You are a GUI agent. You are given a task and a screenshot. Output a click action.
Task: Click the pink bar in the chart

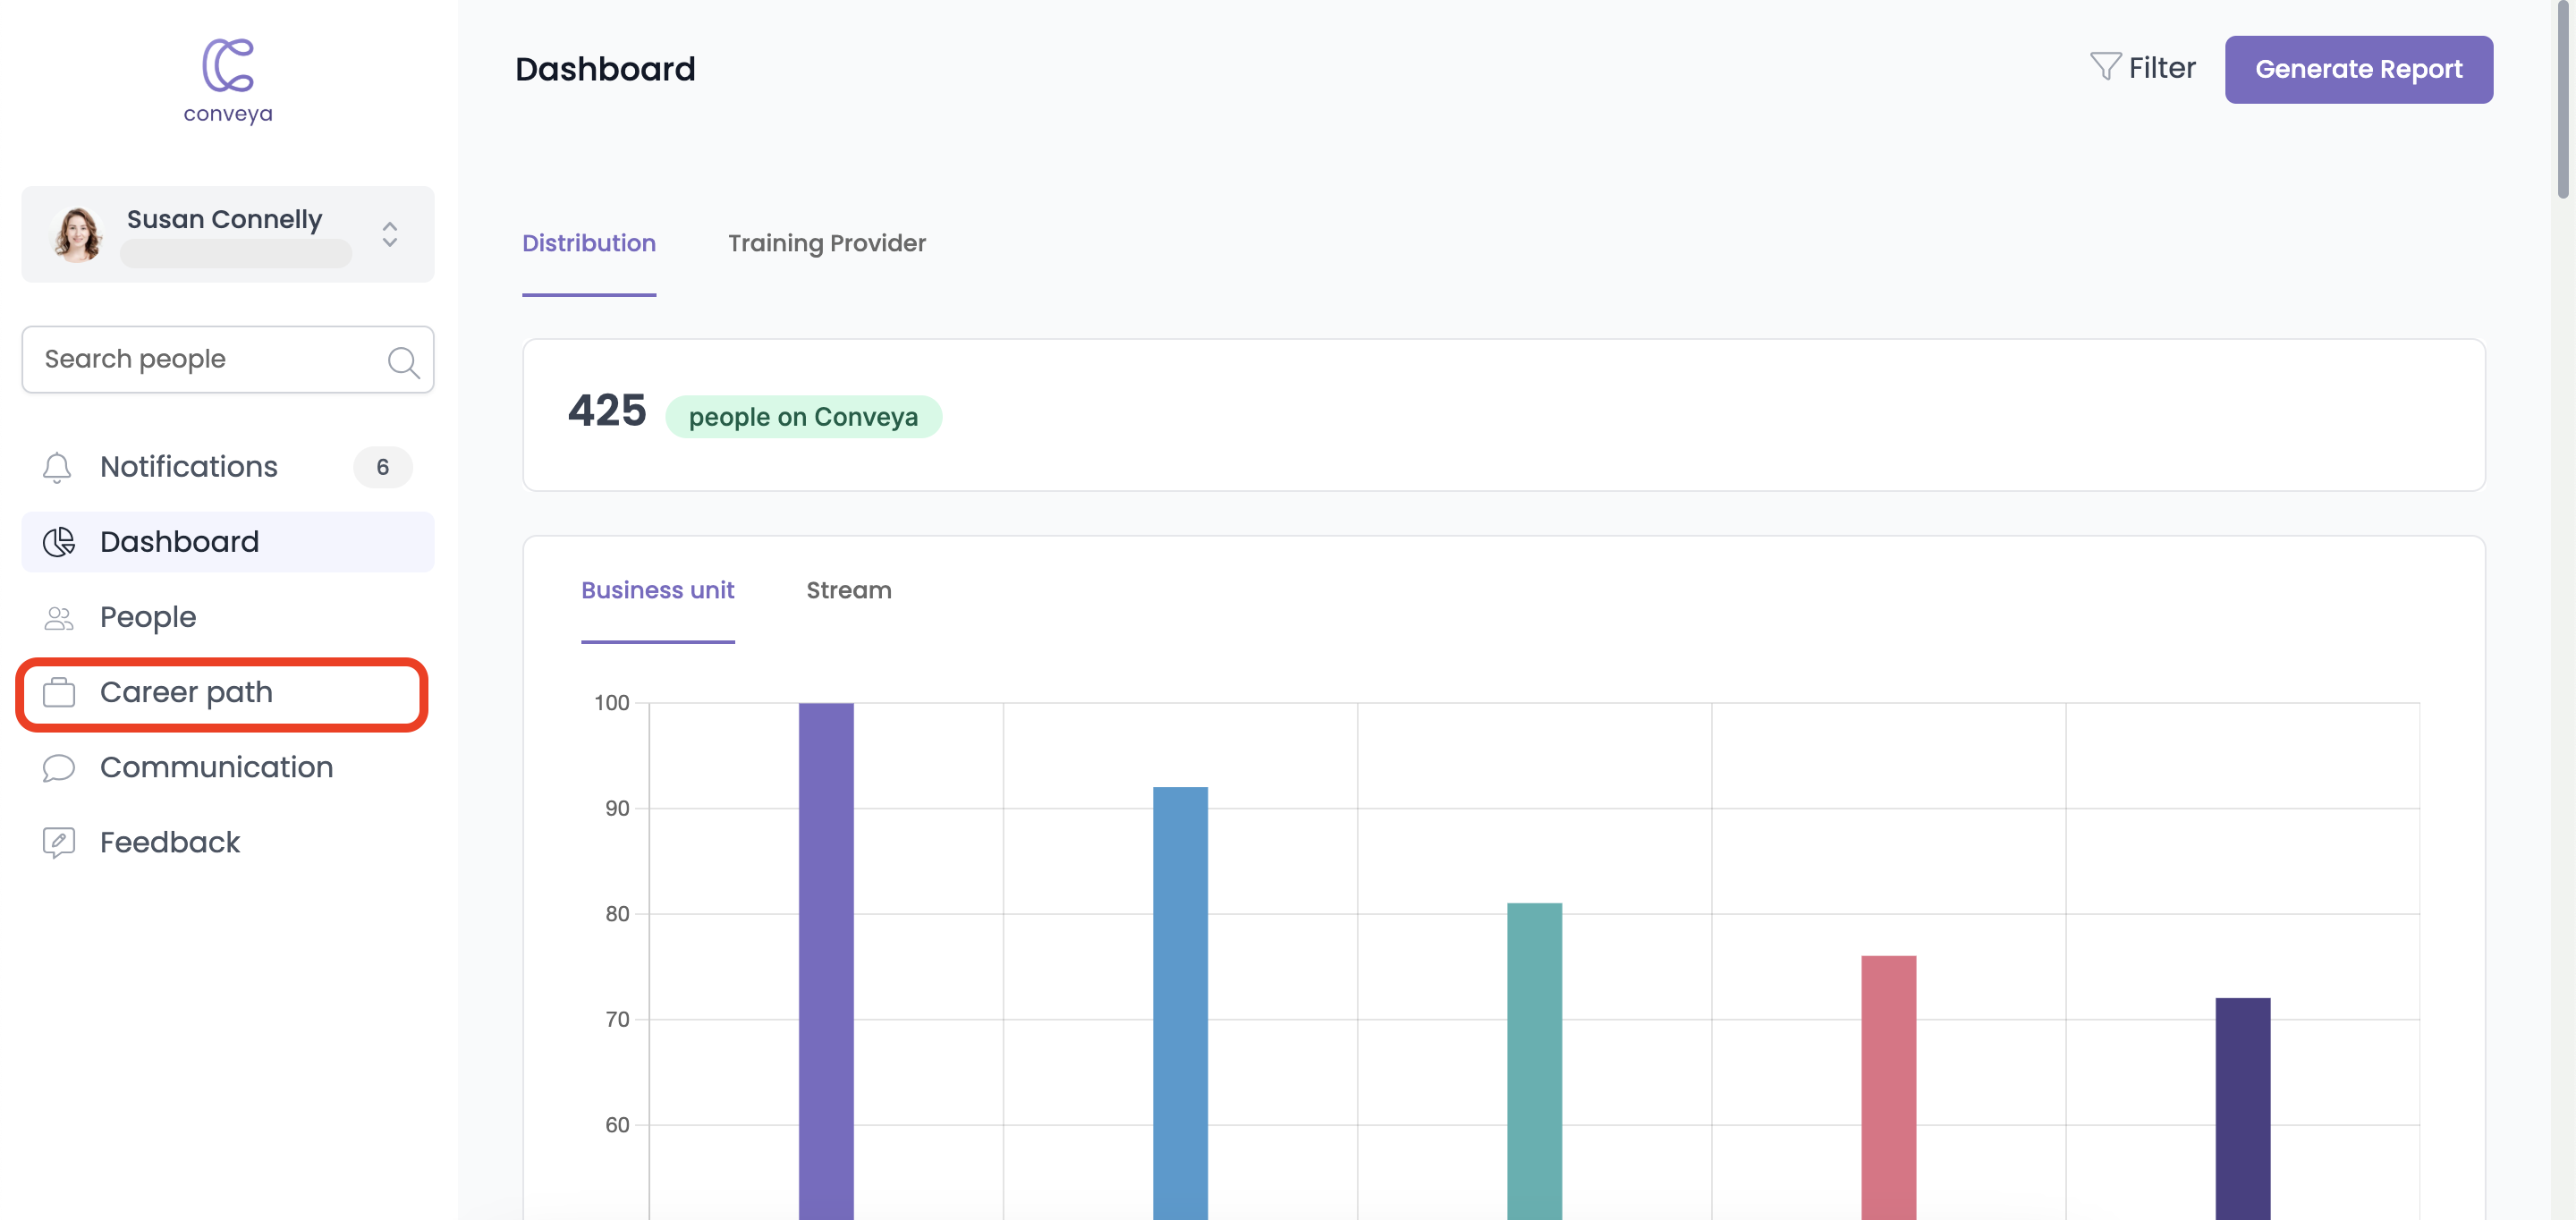click(1888, 1088)
